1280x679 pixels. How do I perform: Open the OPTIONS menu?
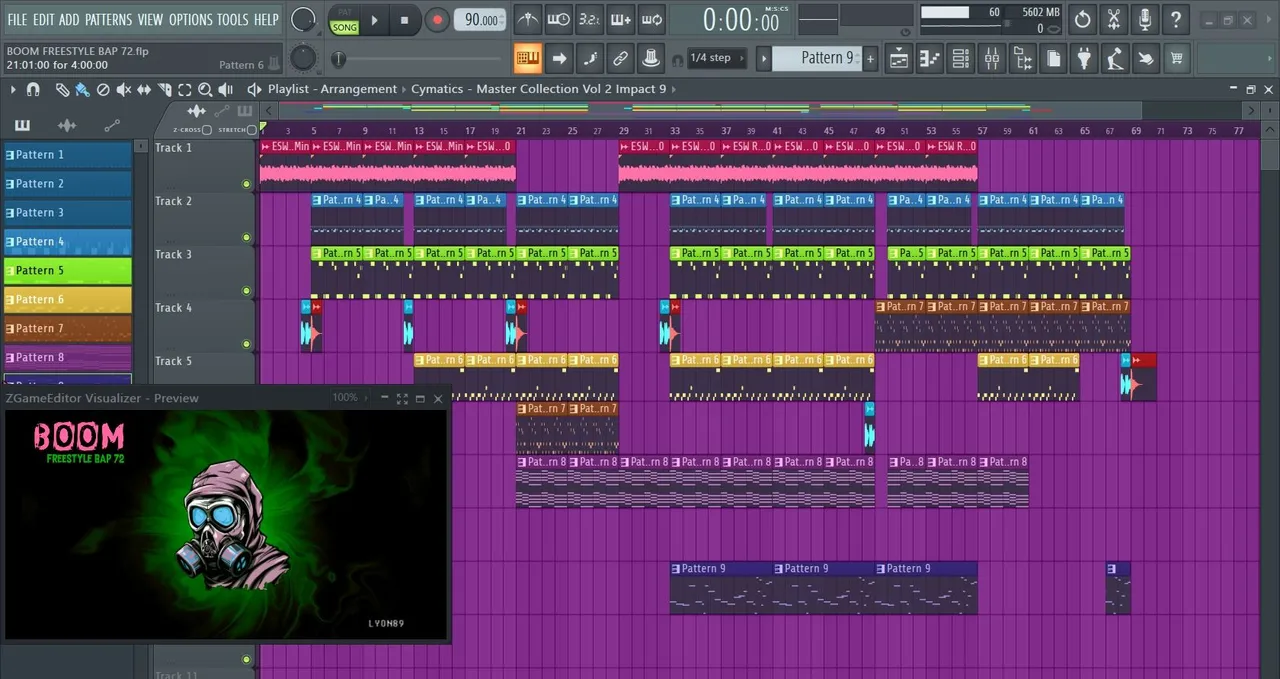pyautogui.click(x=190, y=19)
